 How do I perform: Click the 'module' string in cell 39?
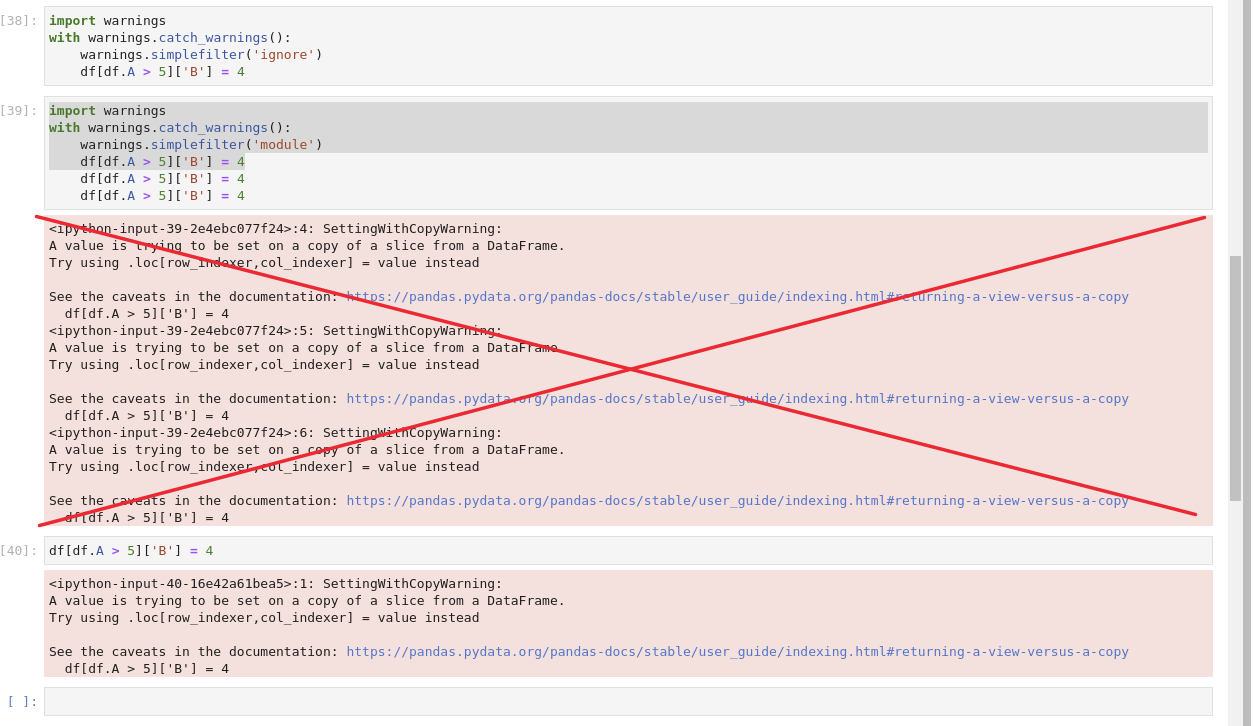[x=285, y=144]
